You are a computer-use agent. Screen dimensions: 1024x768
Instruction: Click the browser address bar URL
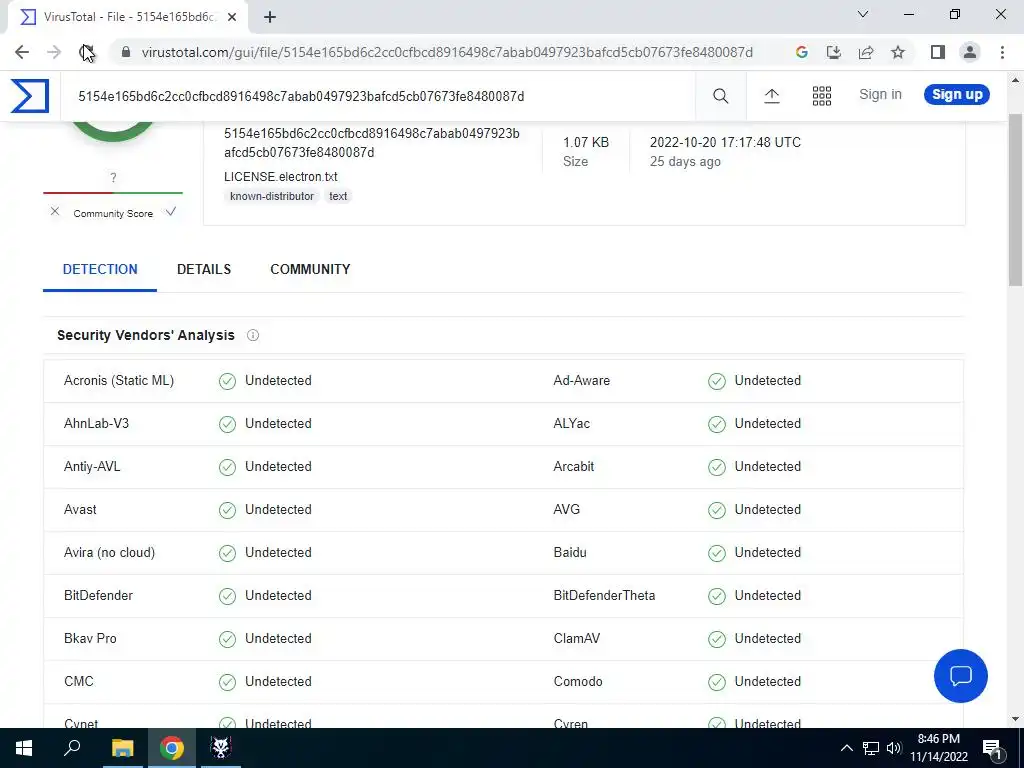pos(447,52)
